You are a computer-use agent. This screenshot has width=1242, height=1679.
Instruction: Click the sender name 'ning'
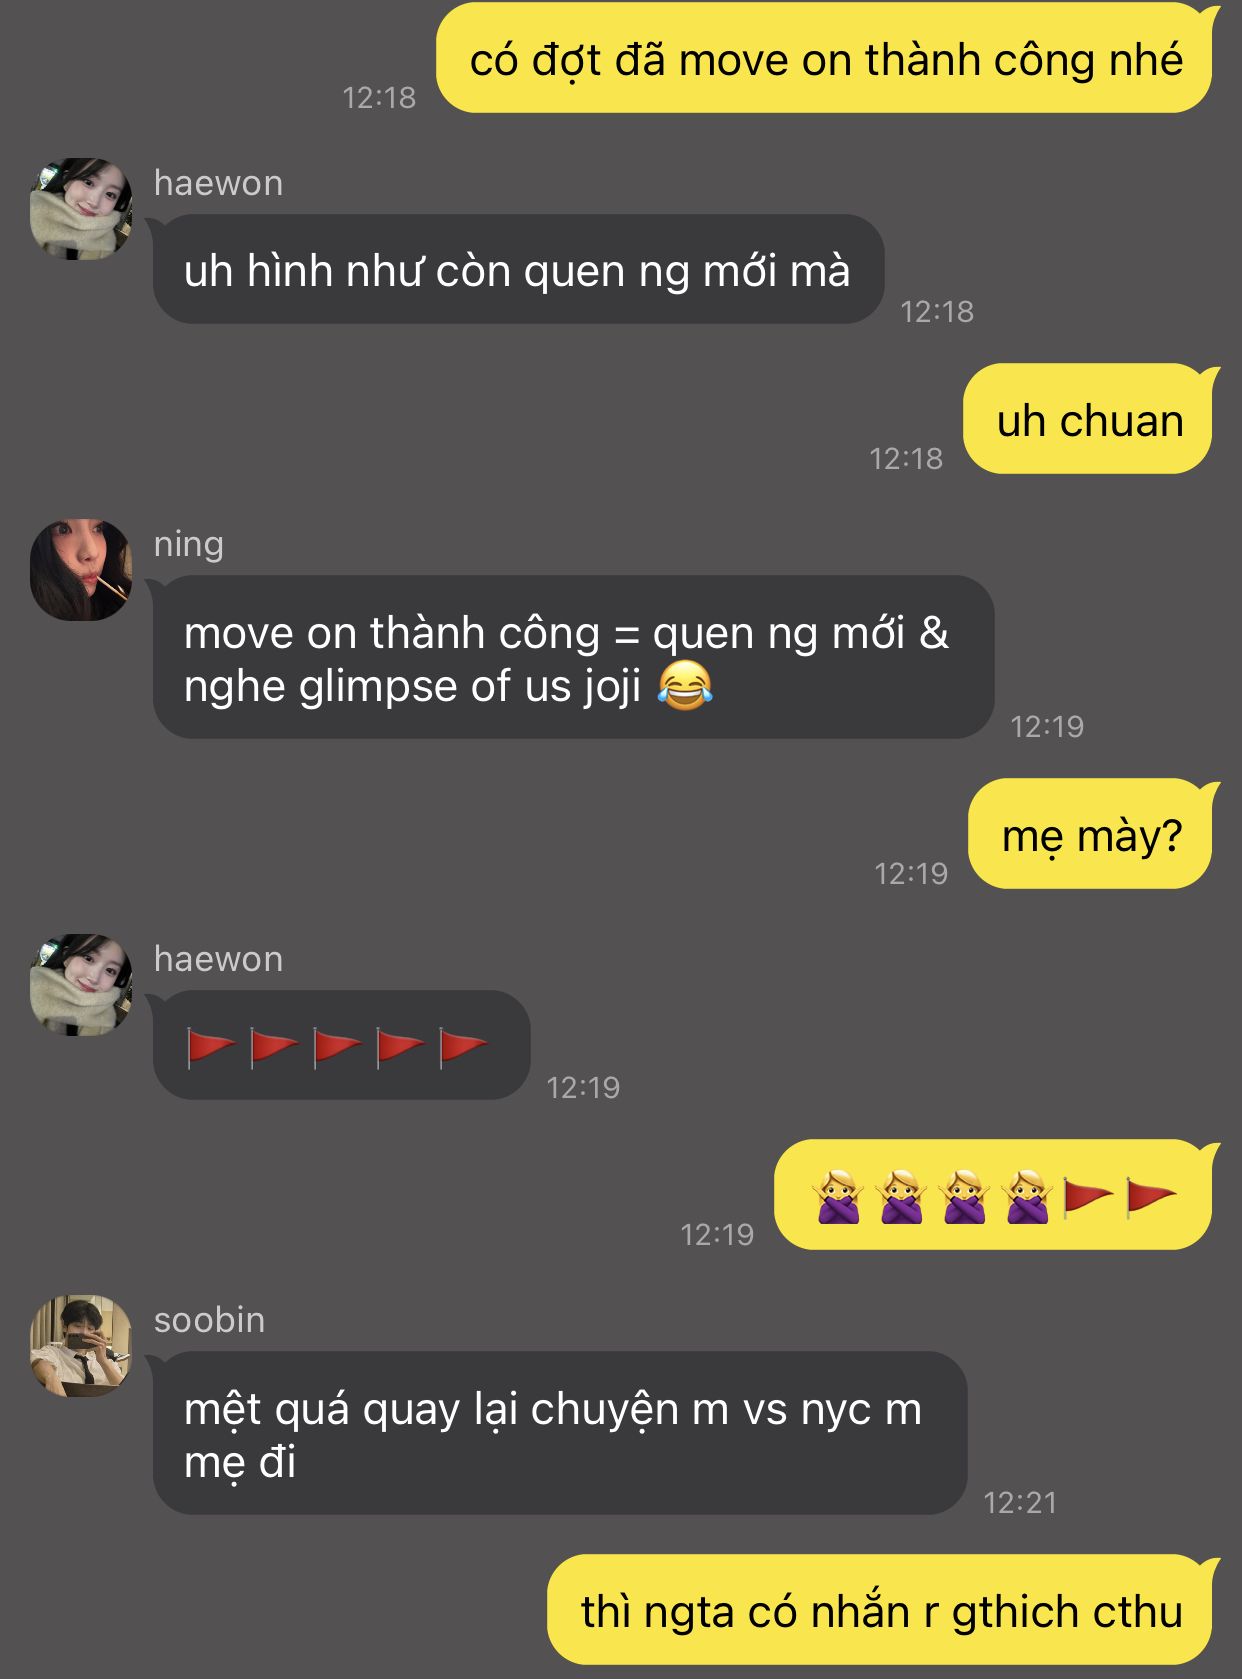point(189,545)
